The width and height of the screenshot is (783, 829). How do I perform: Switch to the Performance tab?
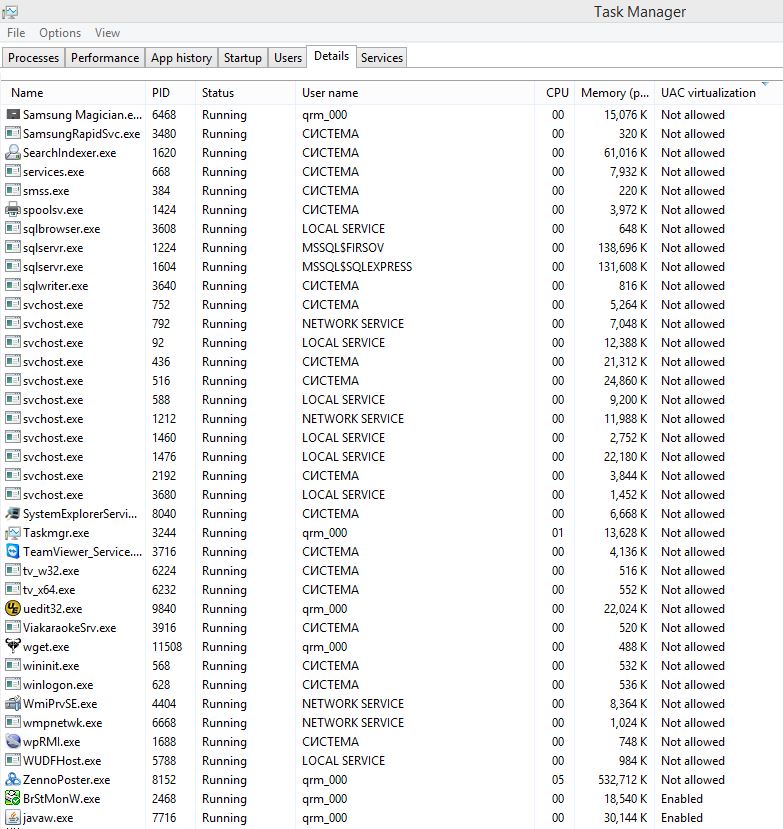point(105,58)
